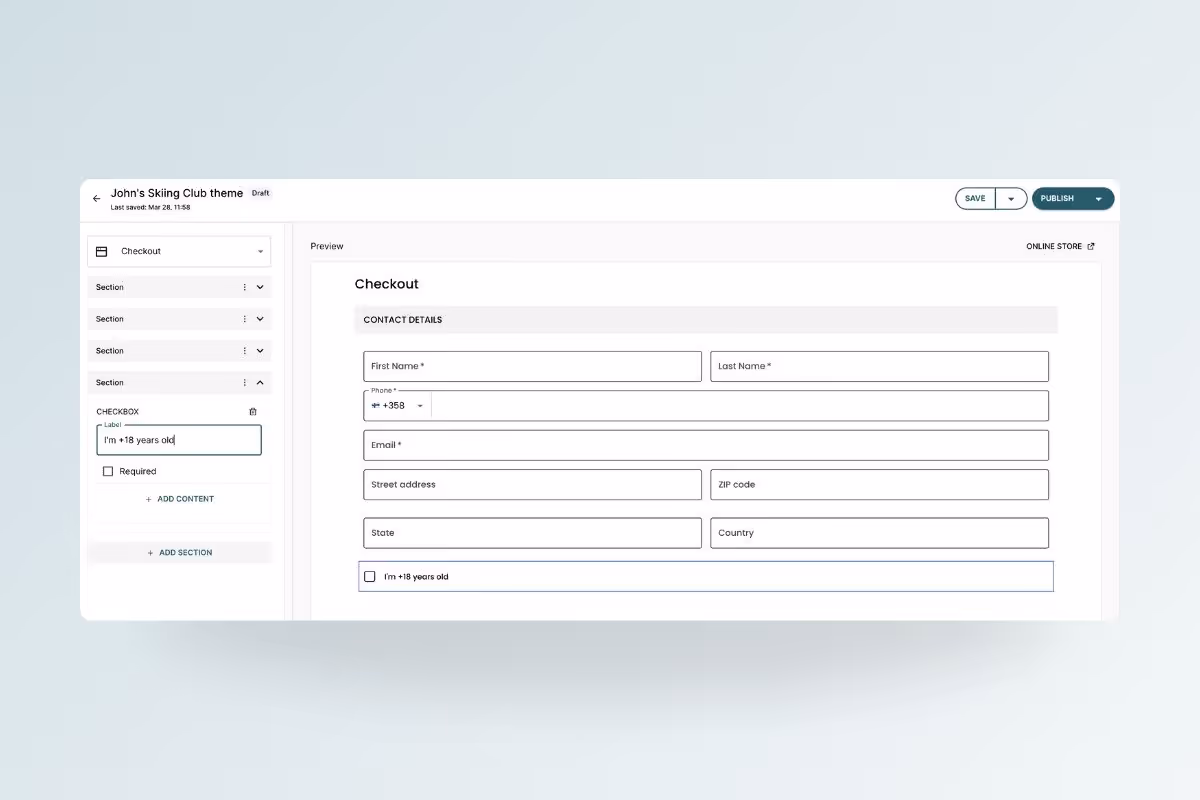Screen dimensions: 1200x800
Task: Click the plus icon beside ADD CONTENT
Action: pos(148,498)
